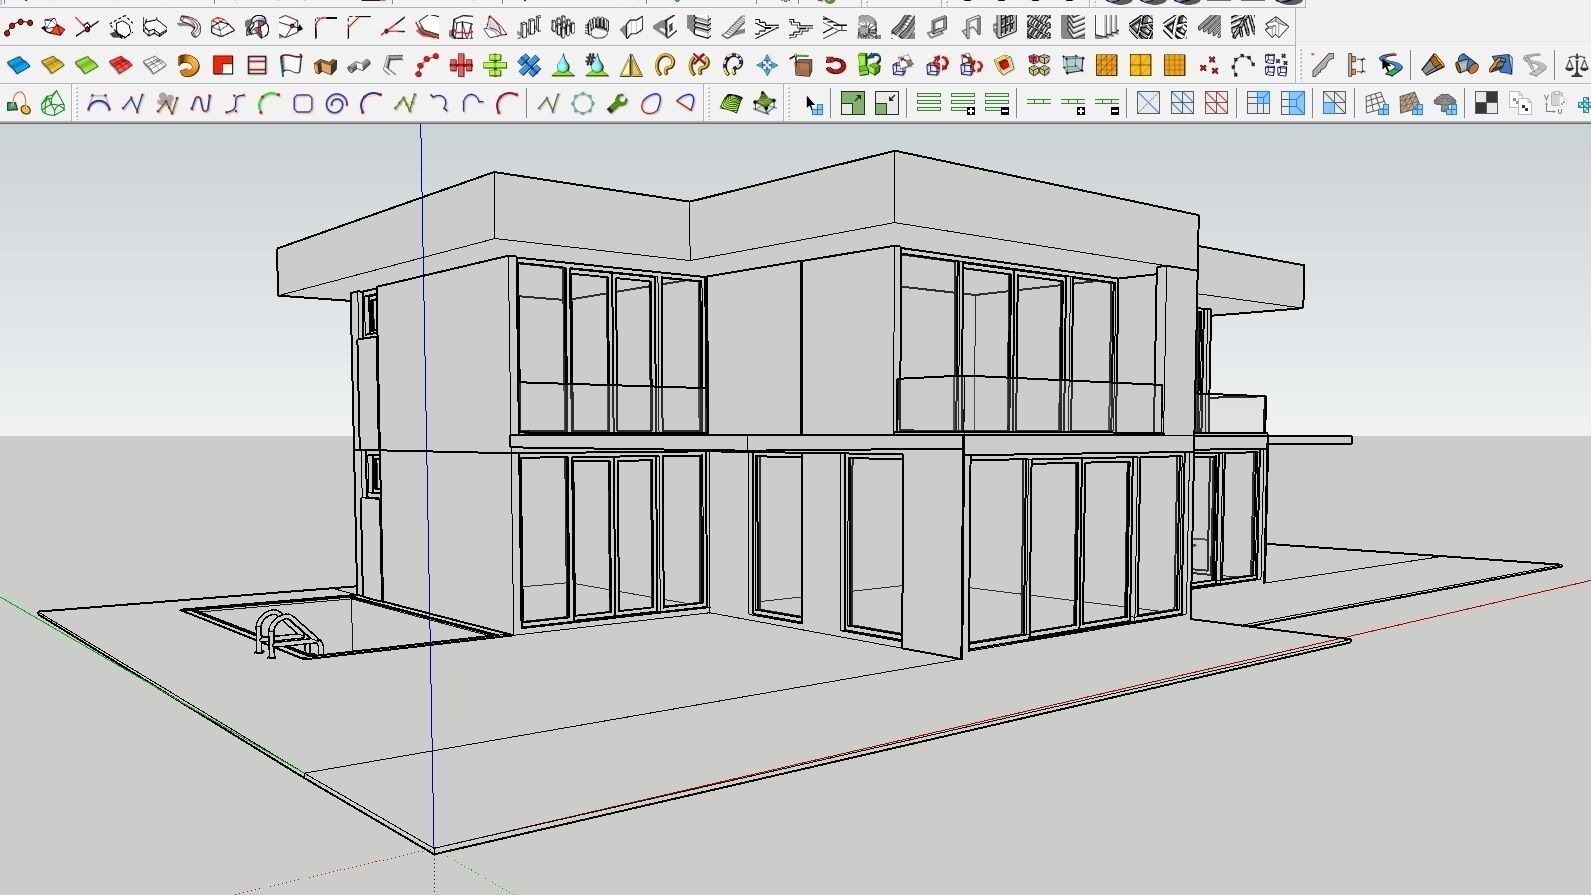Click the triple lines with plus icon

[963, 103]
